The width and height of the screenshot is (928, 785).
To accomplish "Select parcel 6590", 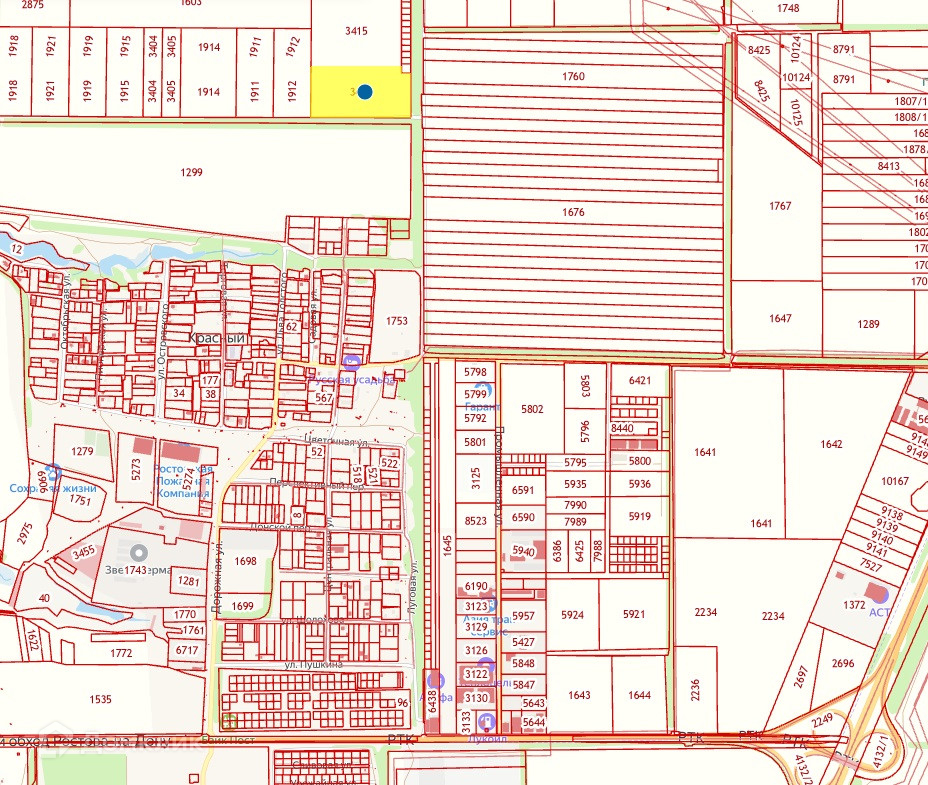I will tap(523, 517).
